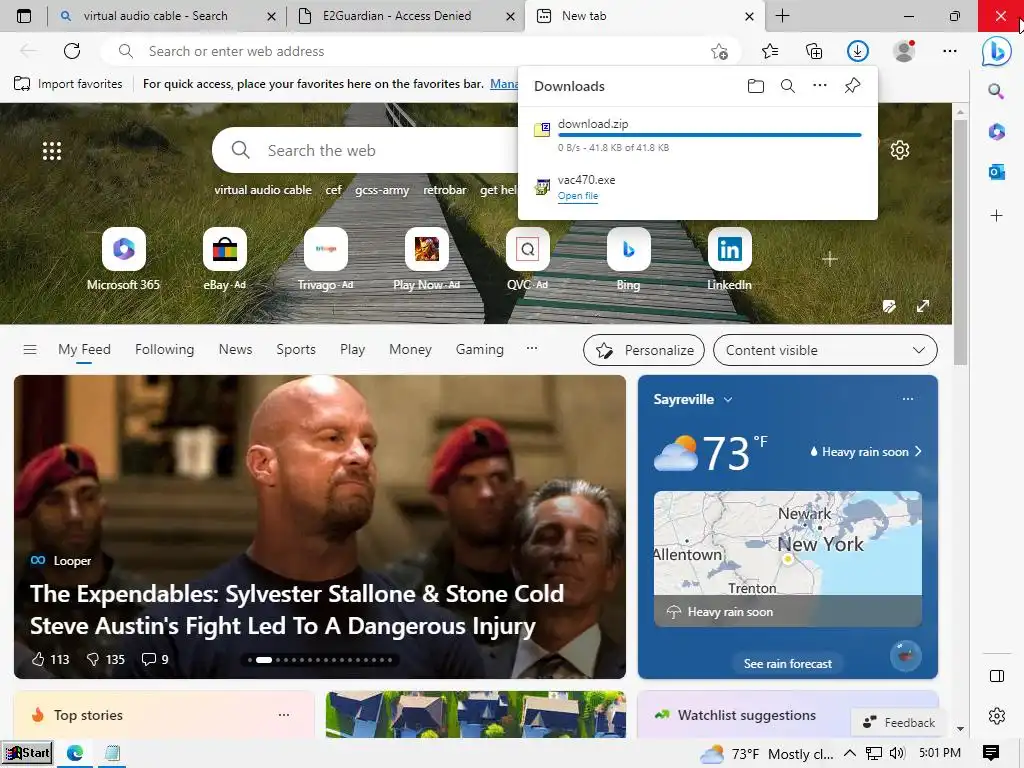Open Heavy rain soon alert arrow

click(x=918, y=451)
